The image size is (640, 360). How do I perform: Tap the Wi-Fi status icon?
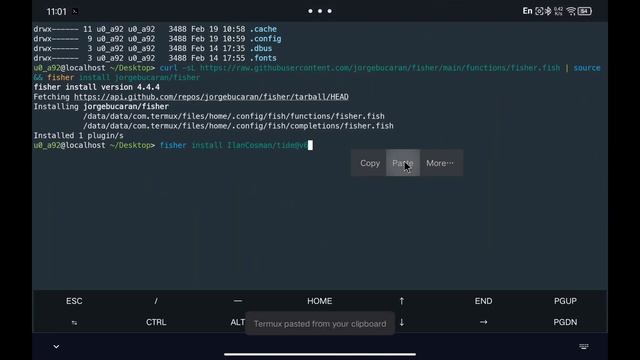tap(571, 11)
